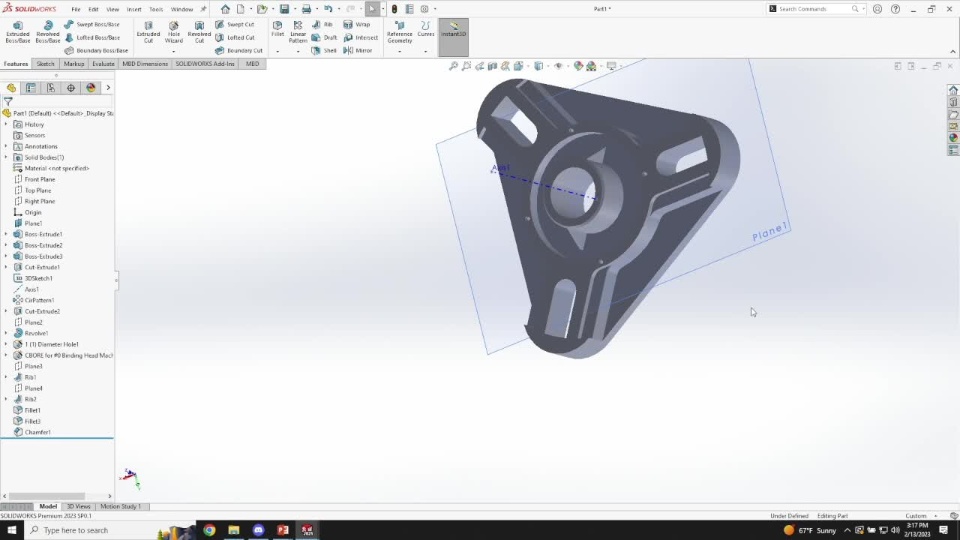Select the Wrap feature tool

coord(357,24)
